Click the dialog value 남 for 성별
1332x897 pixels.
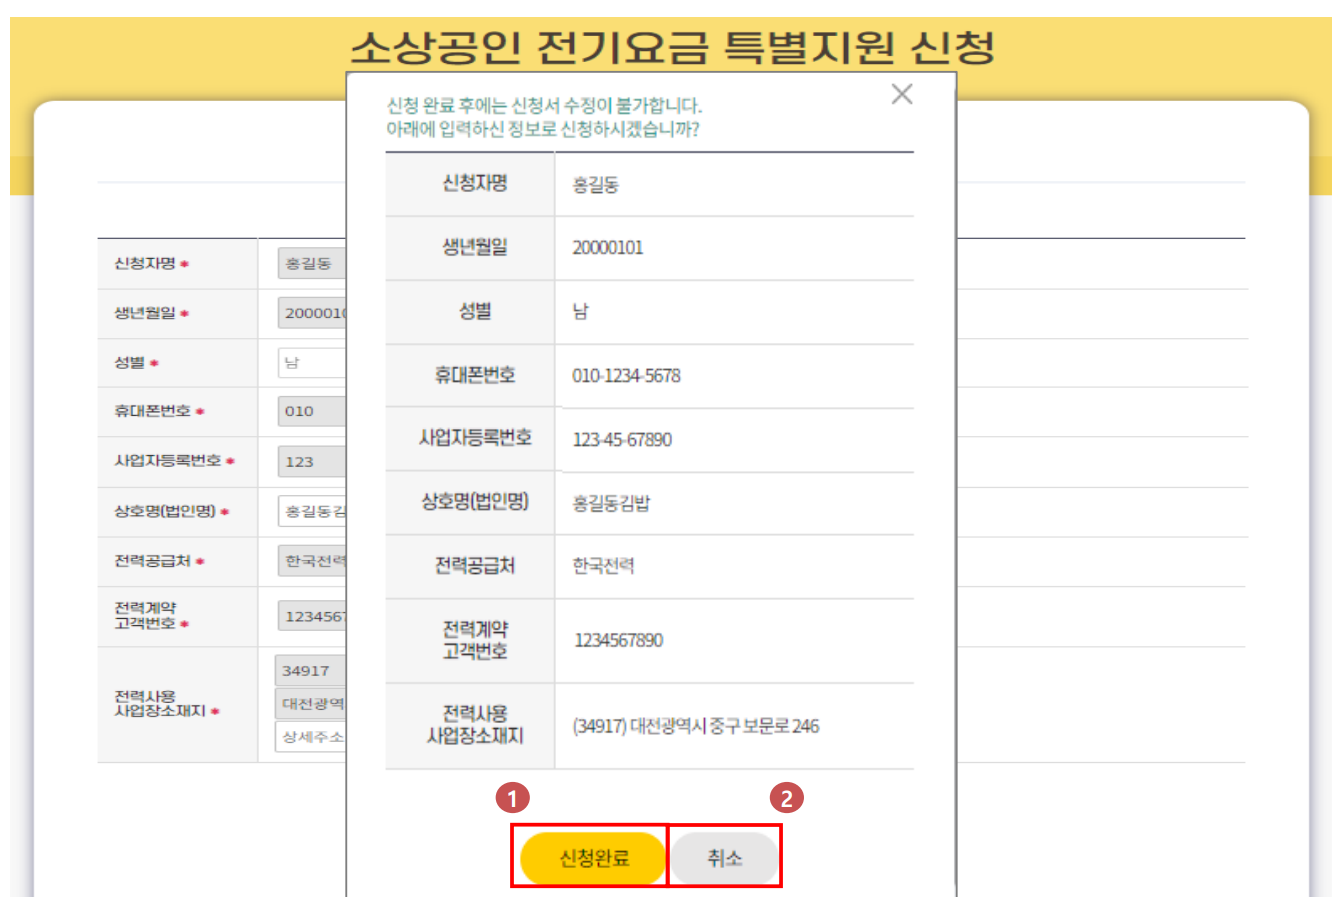580,312
